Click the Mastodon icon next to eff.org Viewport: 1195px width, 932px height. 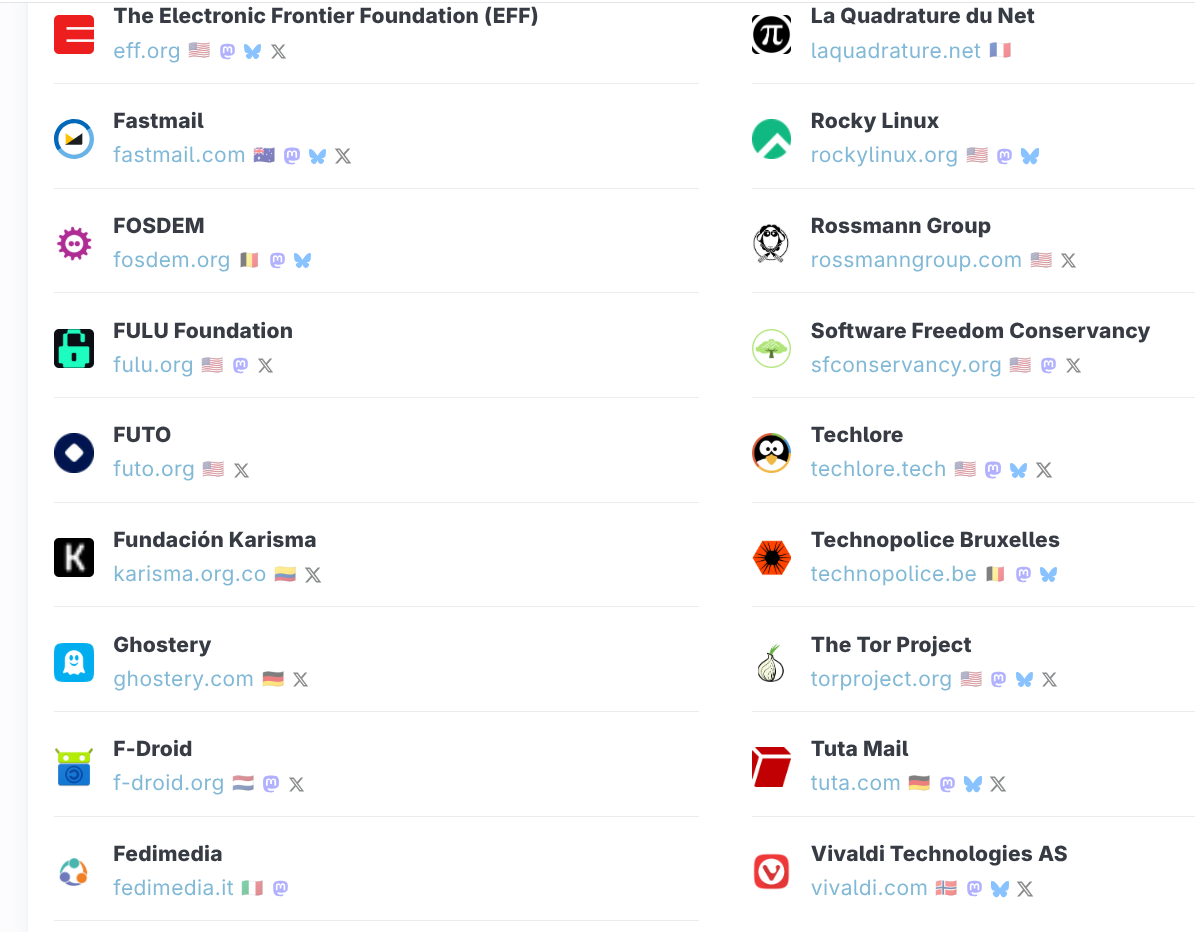click(227, 51)
